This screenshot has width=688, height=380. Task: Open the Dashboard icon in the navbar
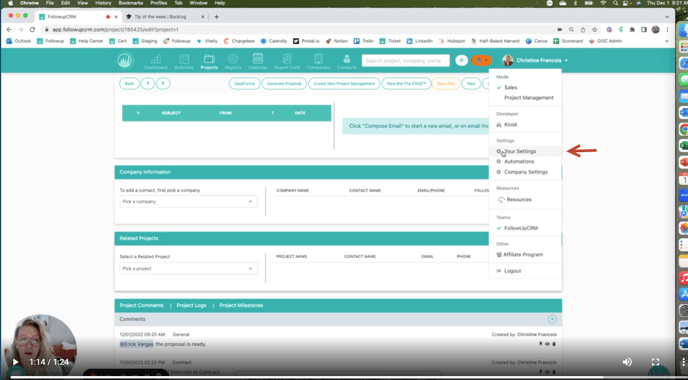pos(156,61)
